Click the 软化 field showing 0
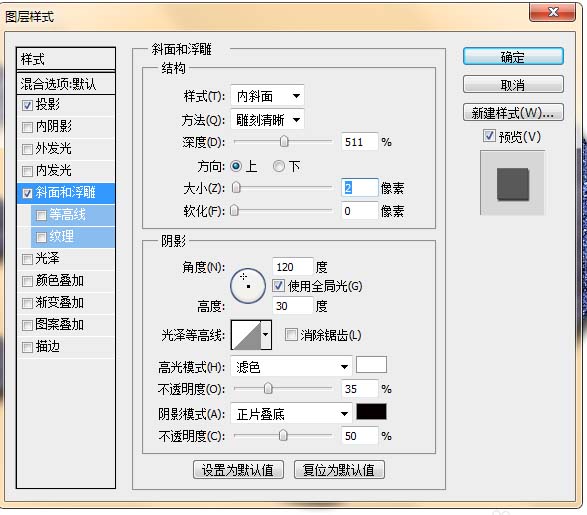587x515 pixels. pyautogui.click(x=359, y=211)
